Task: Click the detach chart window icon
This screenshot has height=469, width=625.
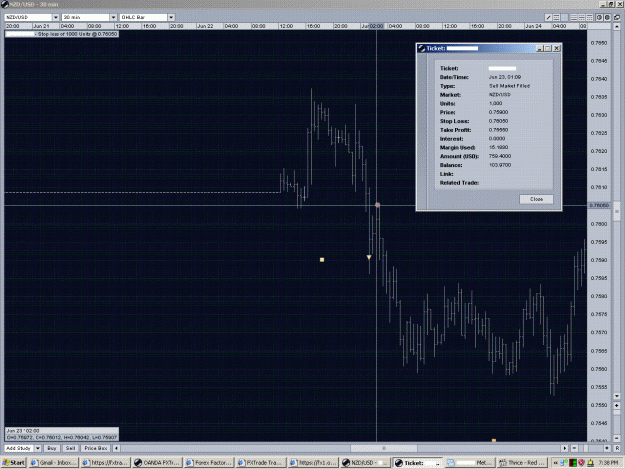Action: click(617, 17)
